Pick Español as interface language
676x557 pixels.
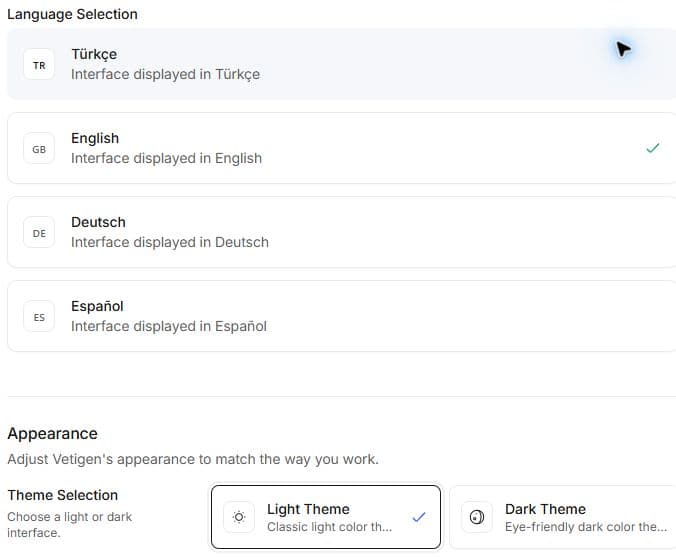341,316
